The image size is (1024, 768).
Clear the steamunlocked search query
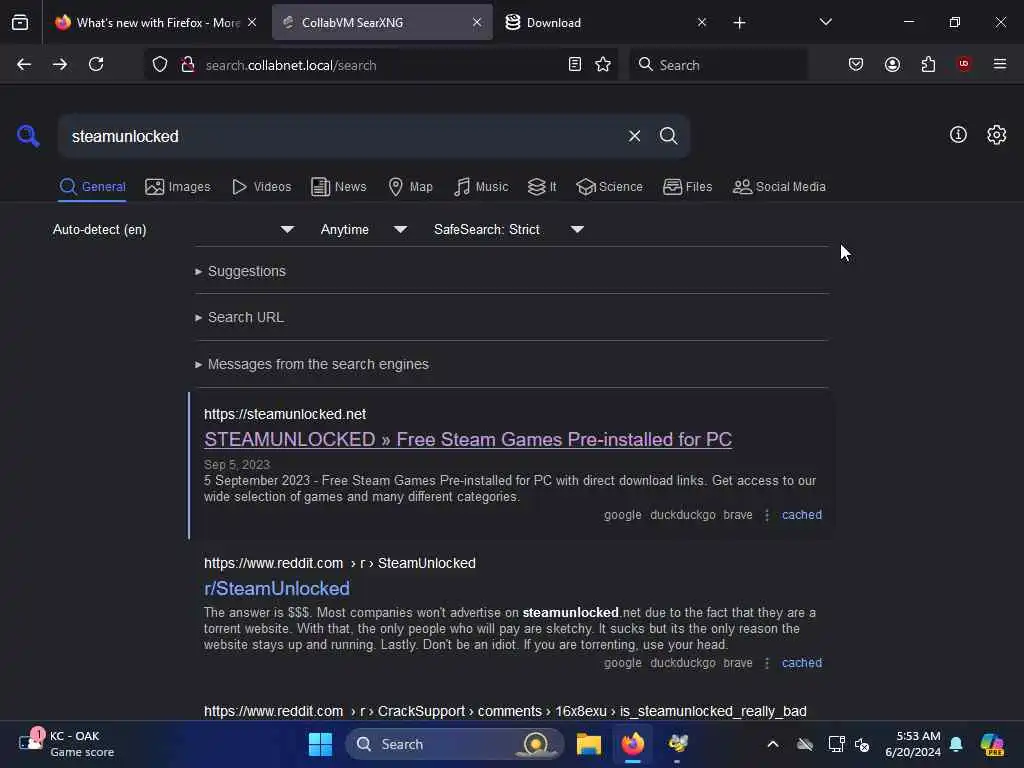tap(634, 136)
